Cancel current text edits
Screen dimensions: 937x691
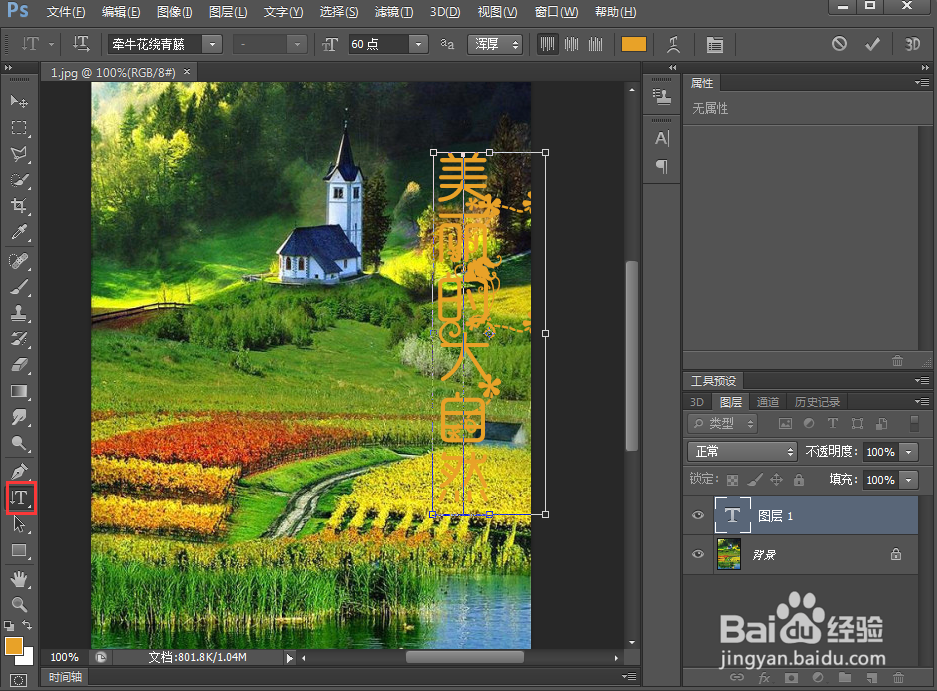click(x=839, y=44)
